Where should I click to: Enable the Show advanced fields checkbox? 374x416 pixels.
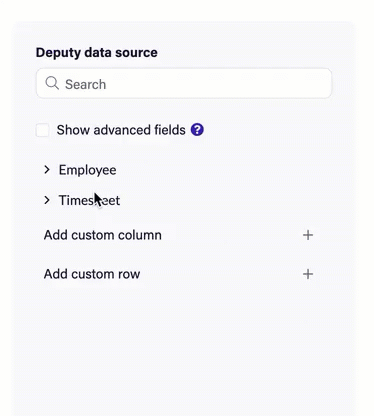pos(43,130)
